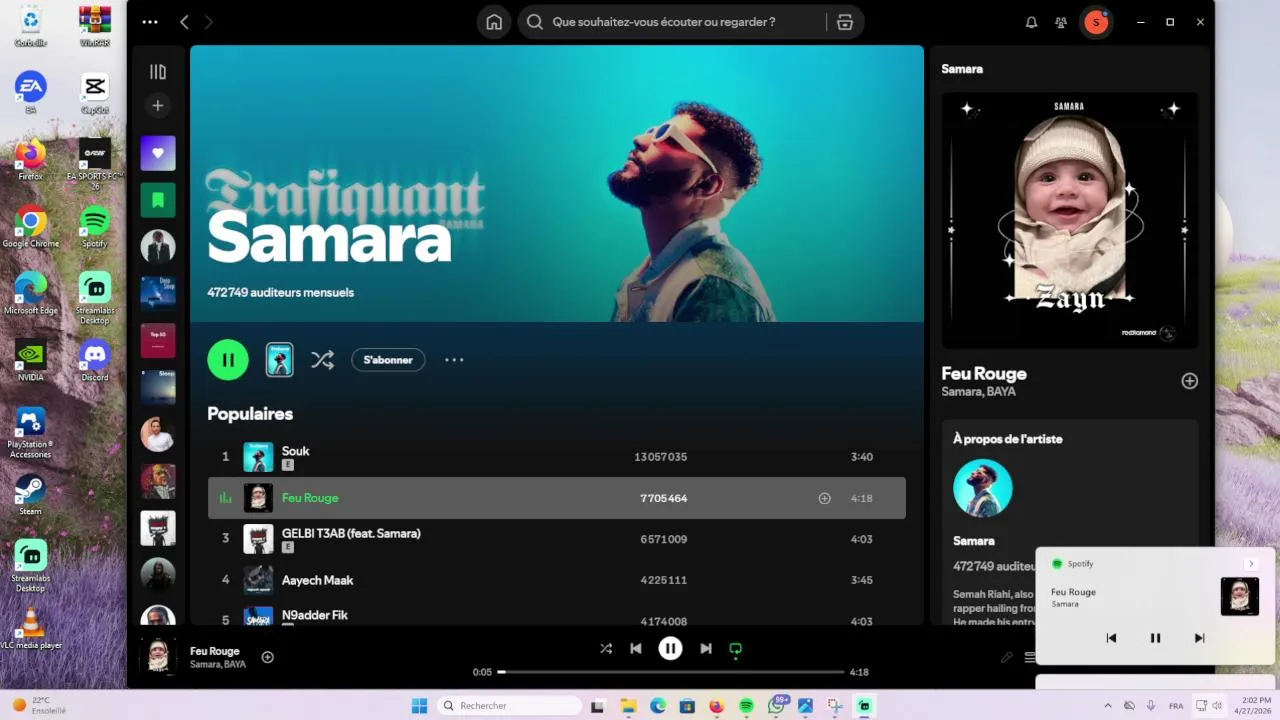Pause from the Spotify media popup

pyautogui.click(x=1155, y=638)
